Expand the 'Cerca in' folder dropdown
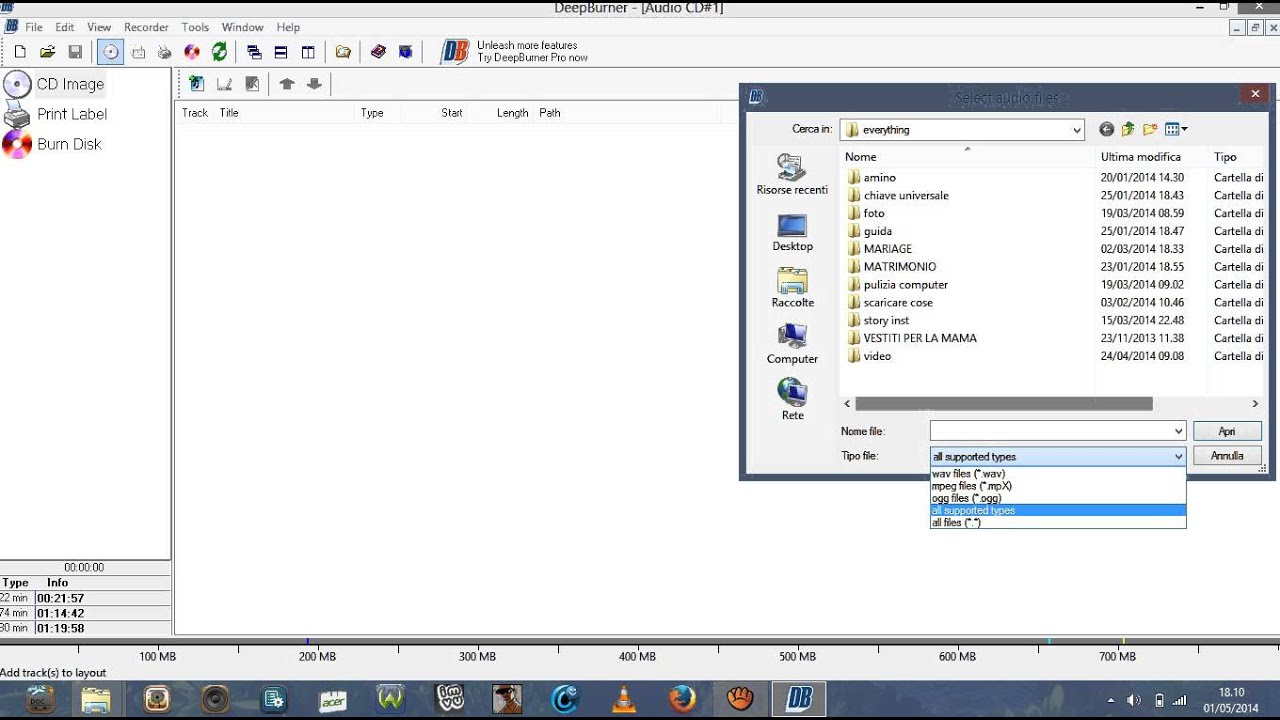 [x=1076, y=130]
